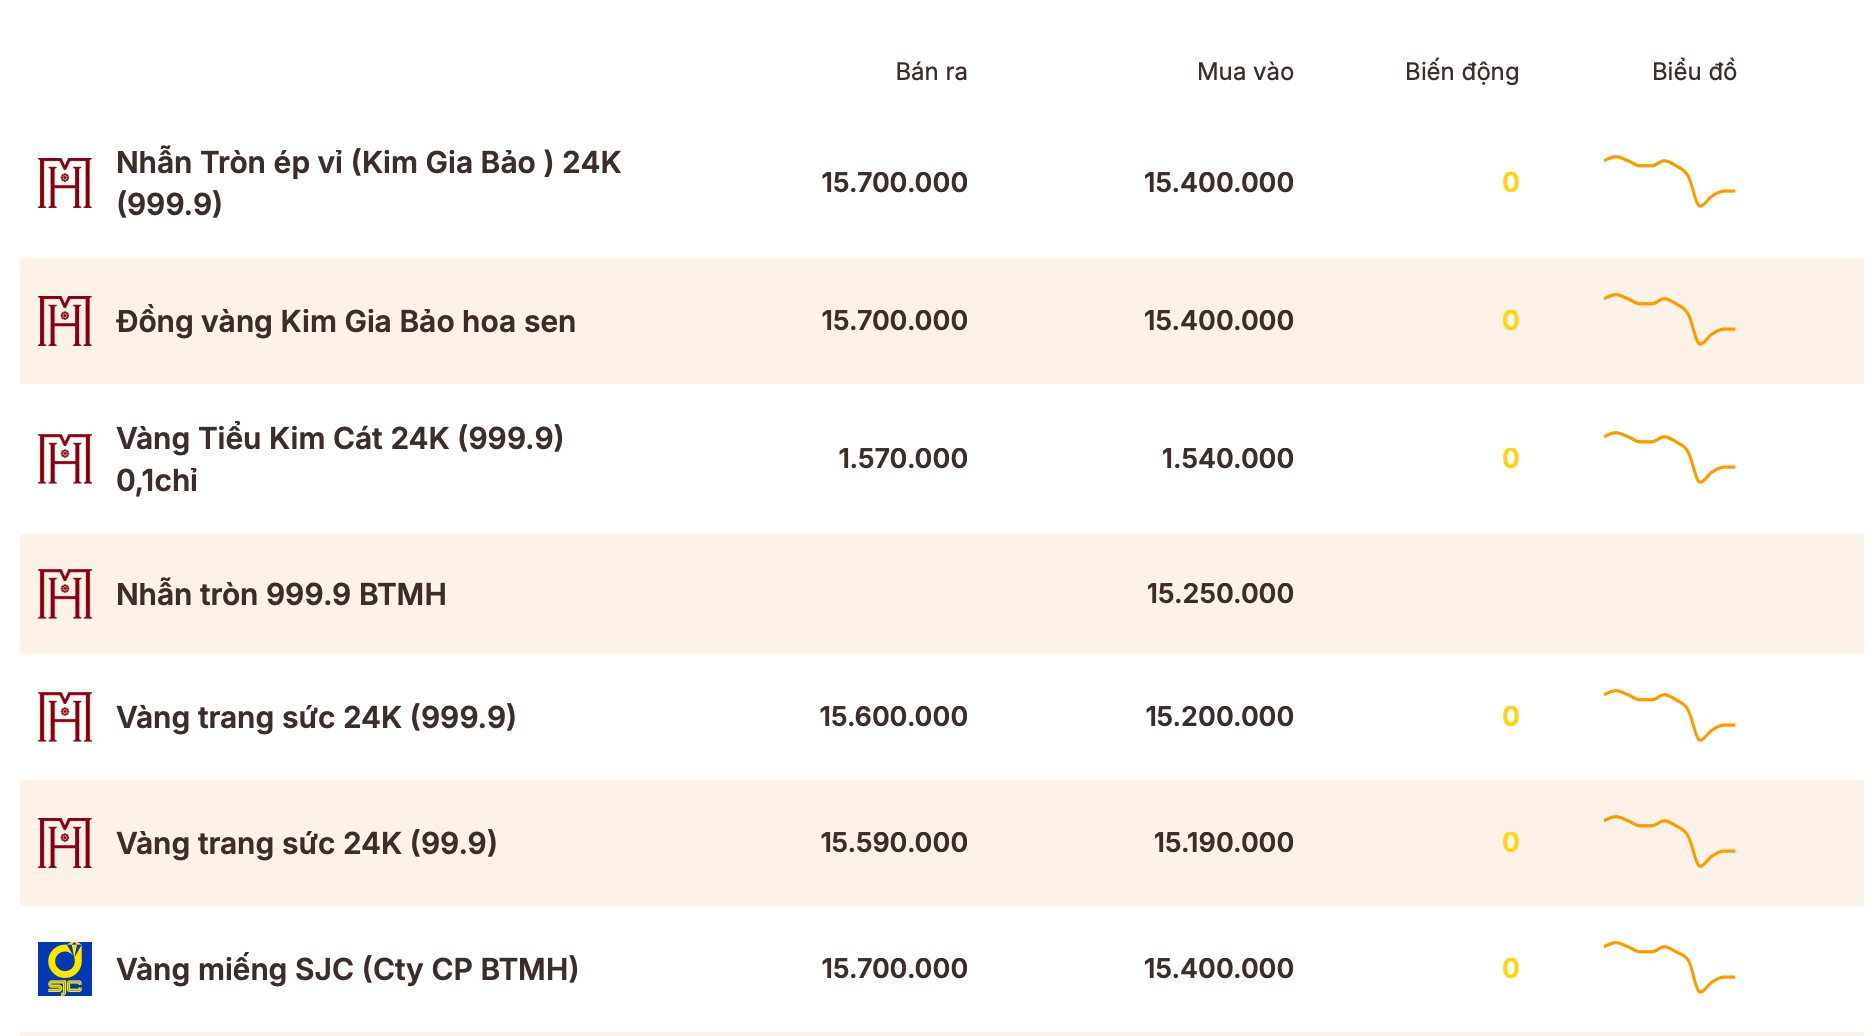1866x1036 pixels.
Task: Select the Biến động column header
Action: [x=1462, y=72]
